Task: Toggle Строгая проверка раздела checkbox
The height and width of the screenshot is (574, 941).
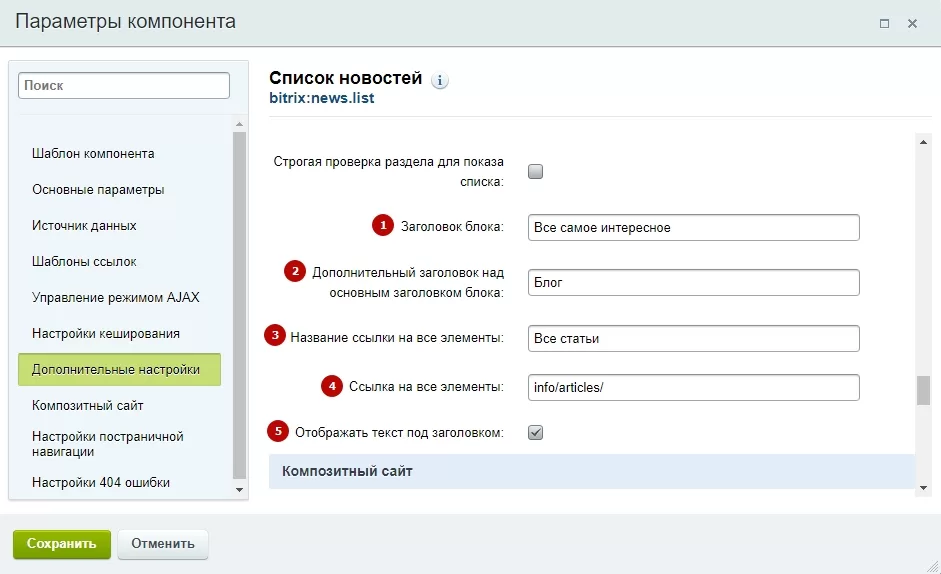Action: point(535,172)
